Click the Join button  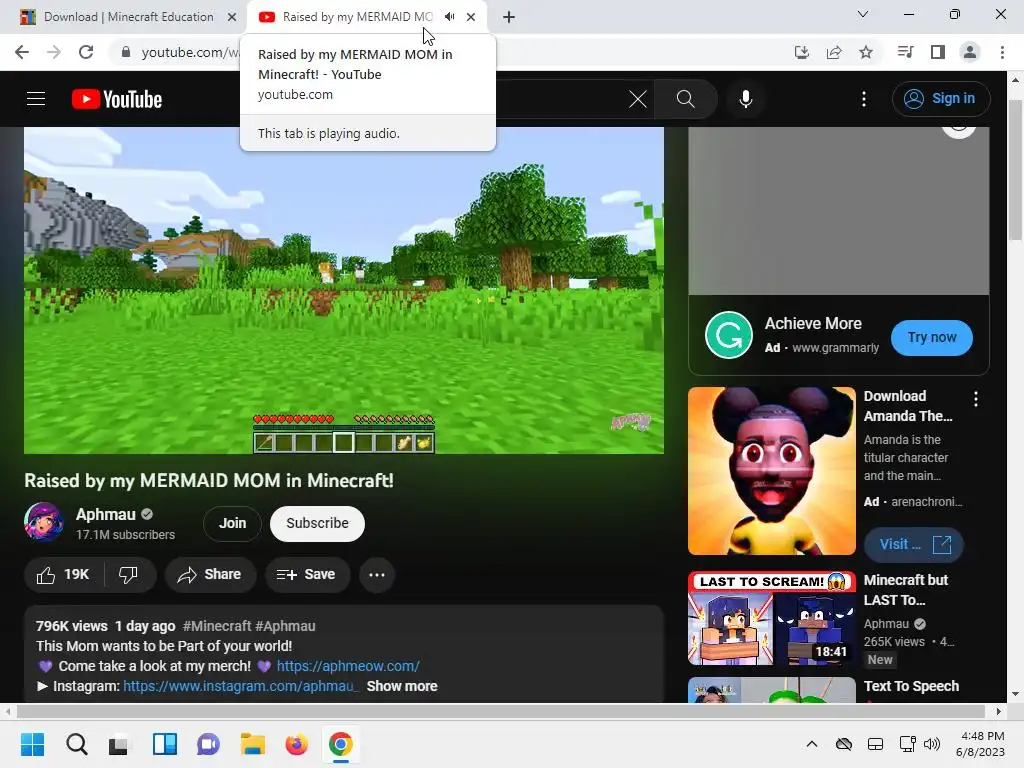coord(232,523)
